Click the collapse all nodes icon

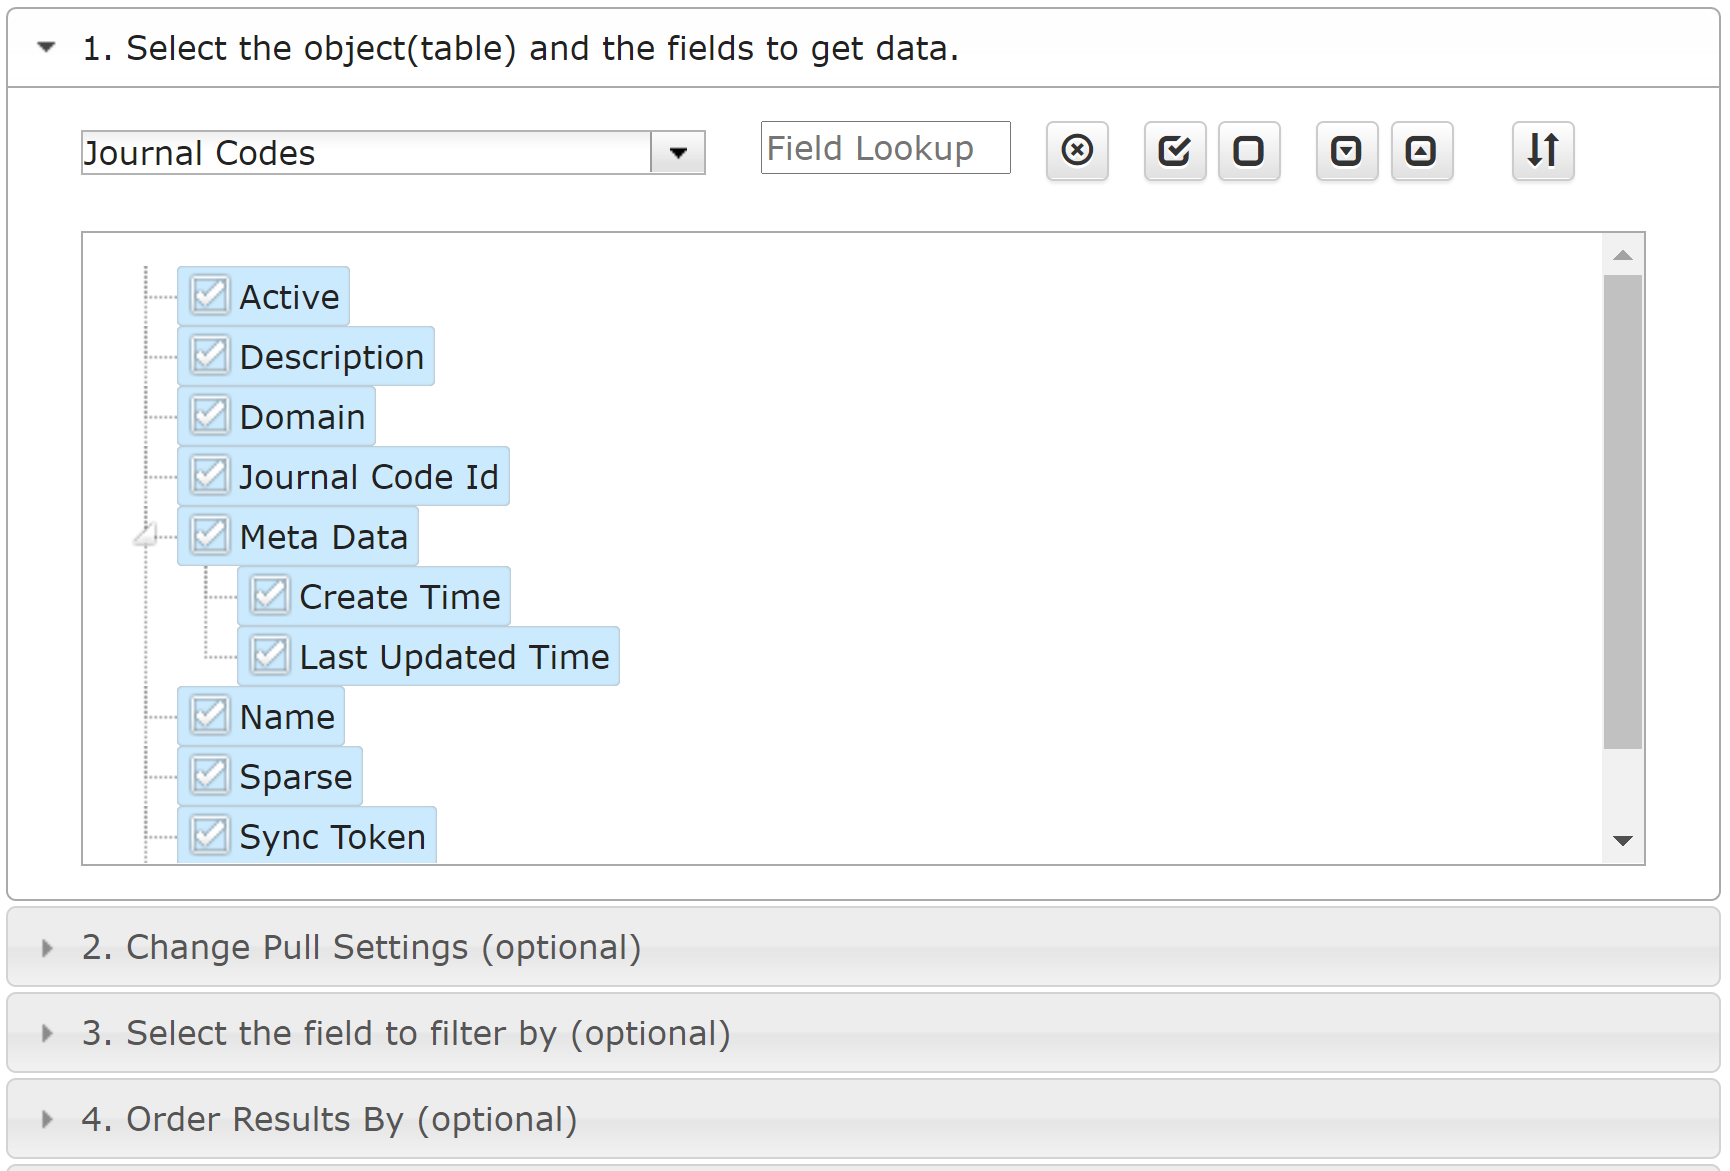pos(1421,151)
